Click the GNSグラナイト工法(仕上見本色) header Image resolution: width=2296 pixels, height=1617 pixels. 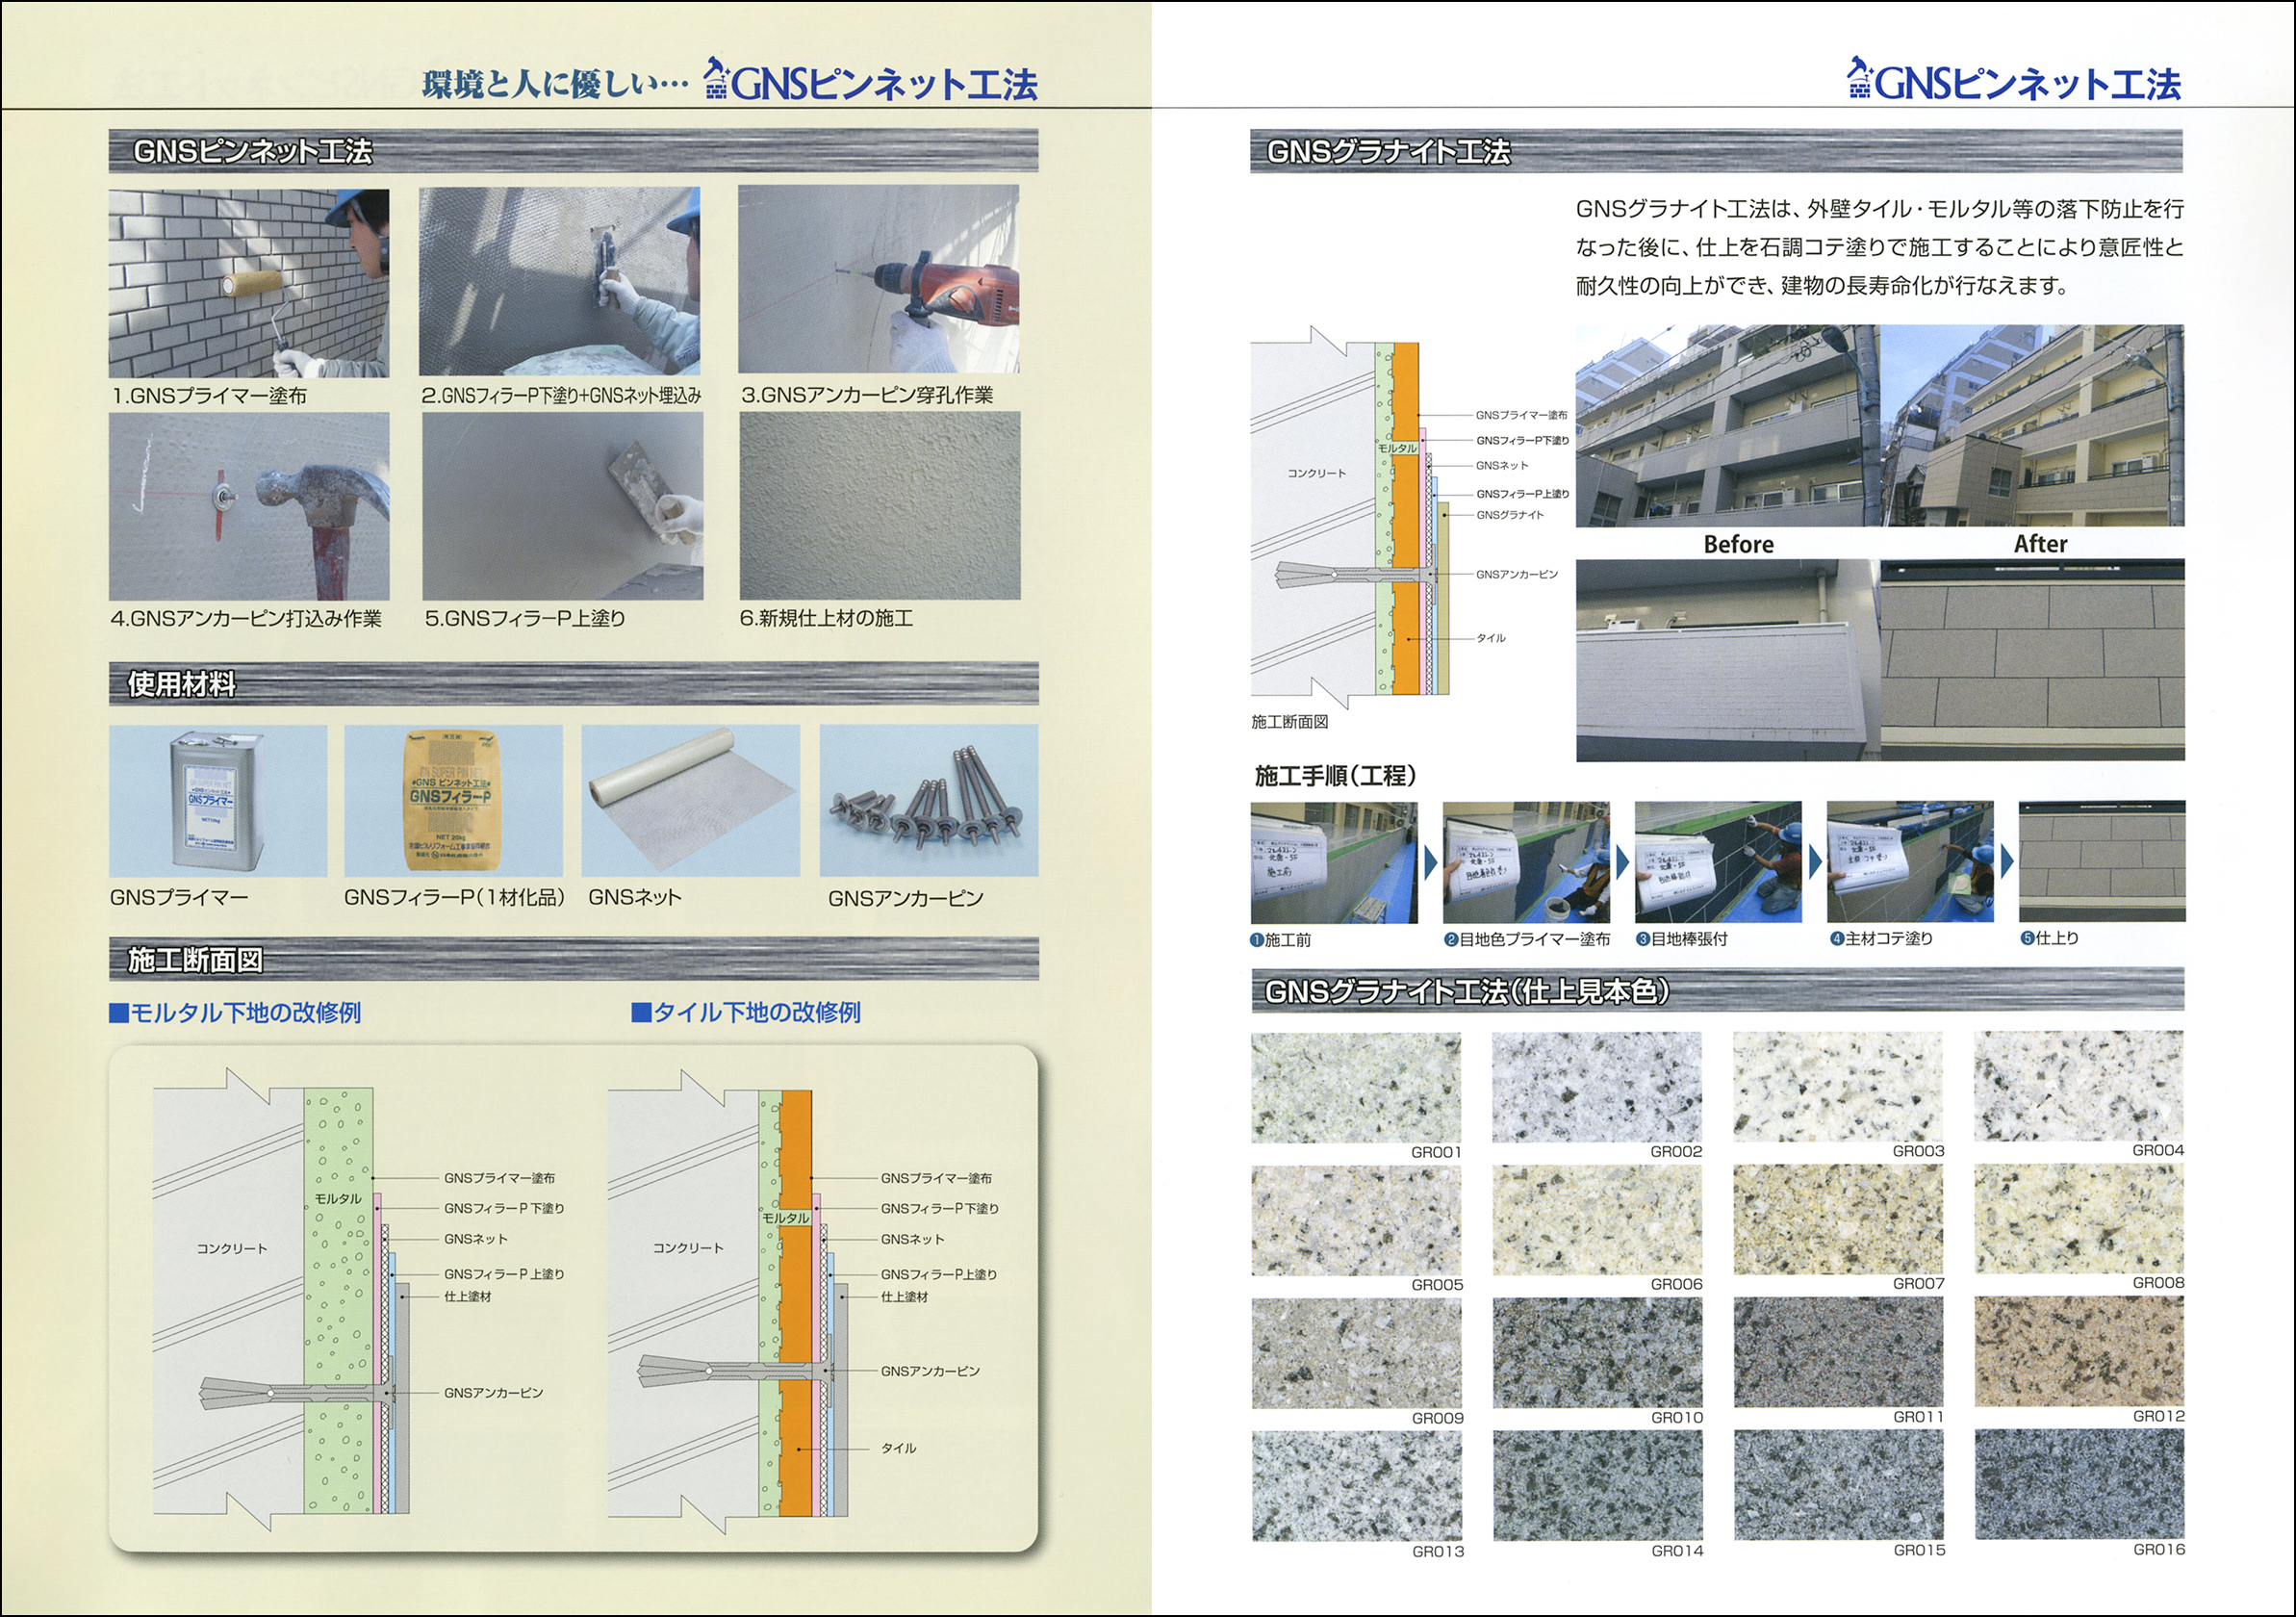1717,991
